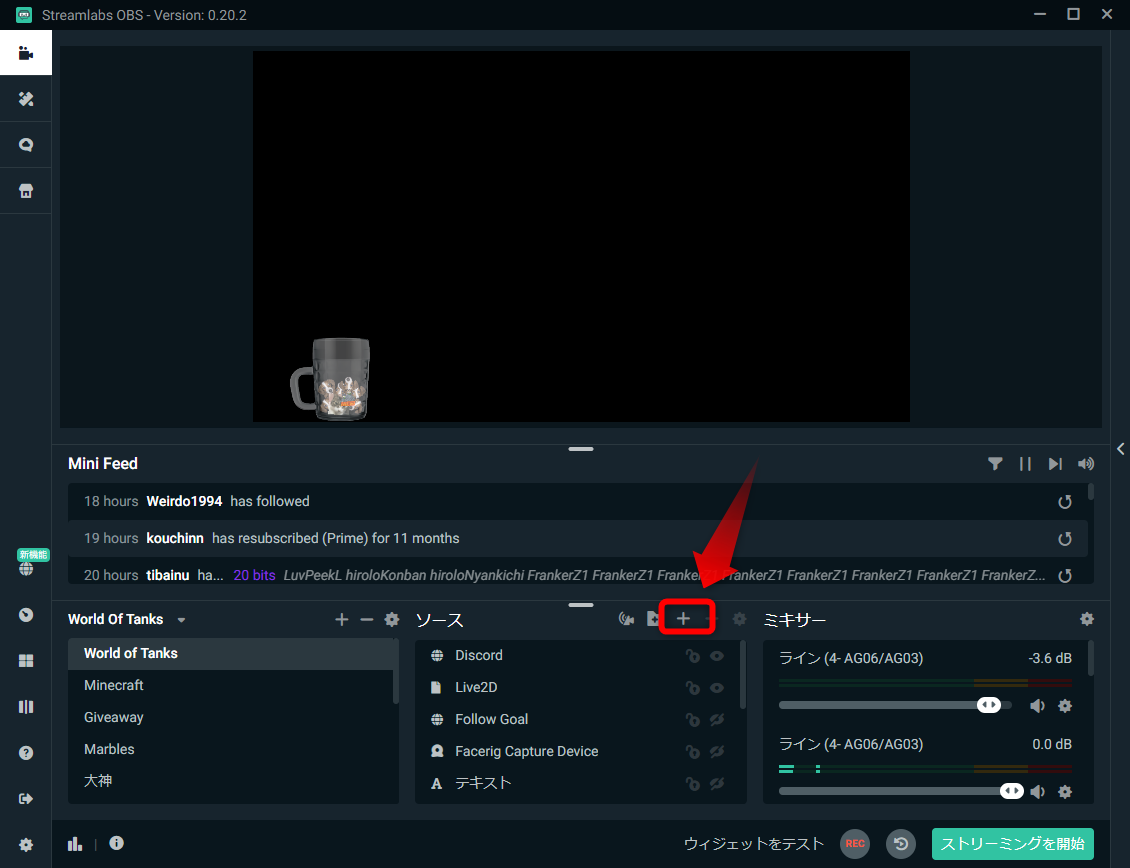This screenshot has height=868, width=1130.
Task: Toggle studio mode columns icon
Action: [x=26, y=707]
